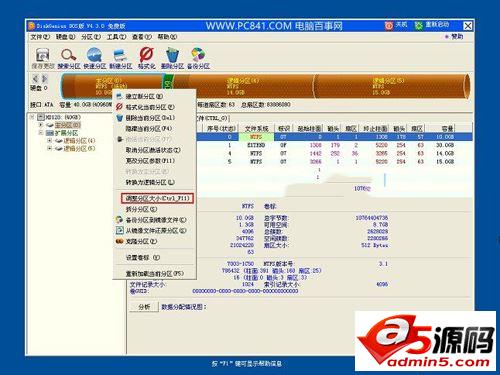This screenshot has width=500, height=375.
Task: Open the 搜索分区 search partition tool
Action: (69, 55)
